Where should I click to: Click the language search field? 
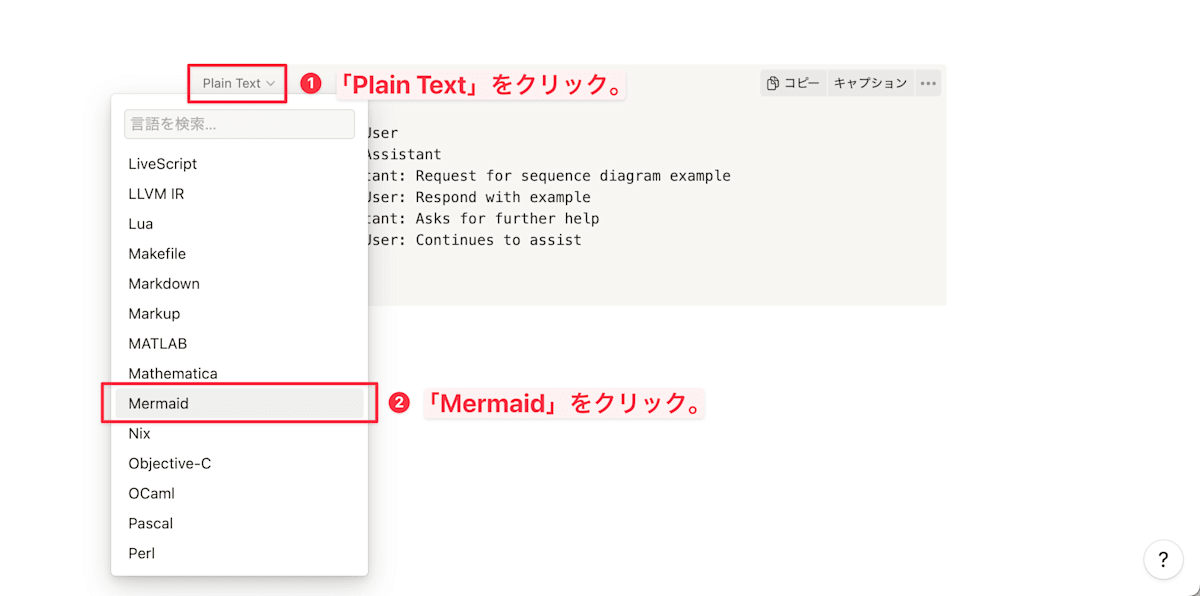click(x=239, y=124)
